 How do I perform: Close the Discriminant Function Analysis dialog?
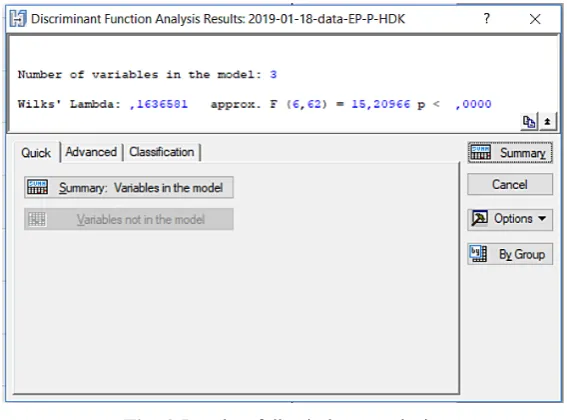[x=535, y=19]
